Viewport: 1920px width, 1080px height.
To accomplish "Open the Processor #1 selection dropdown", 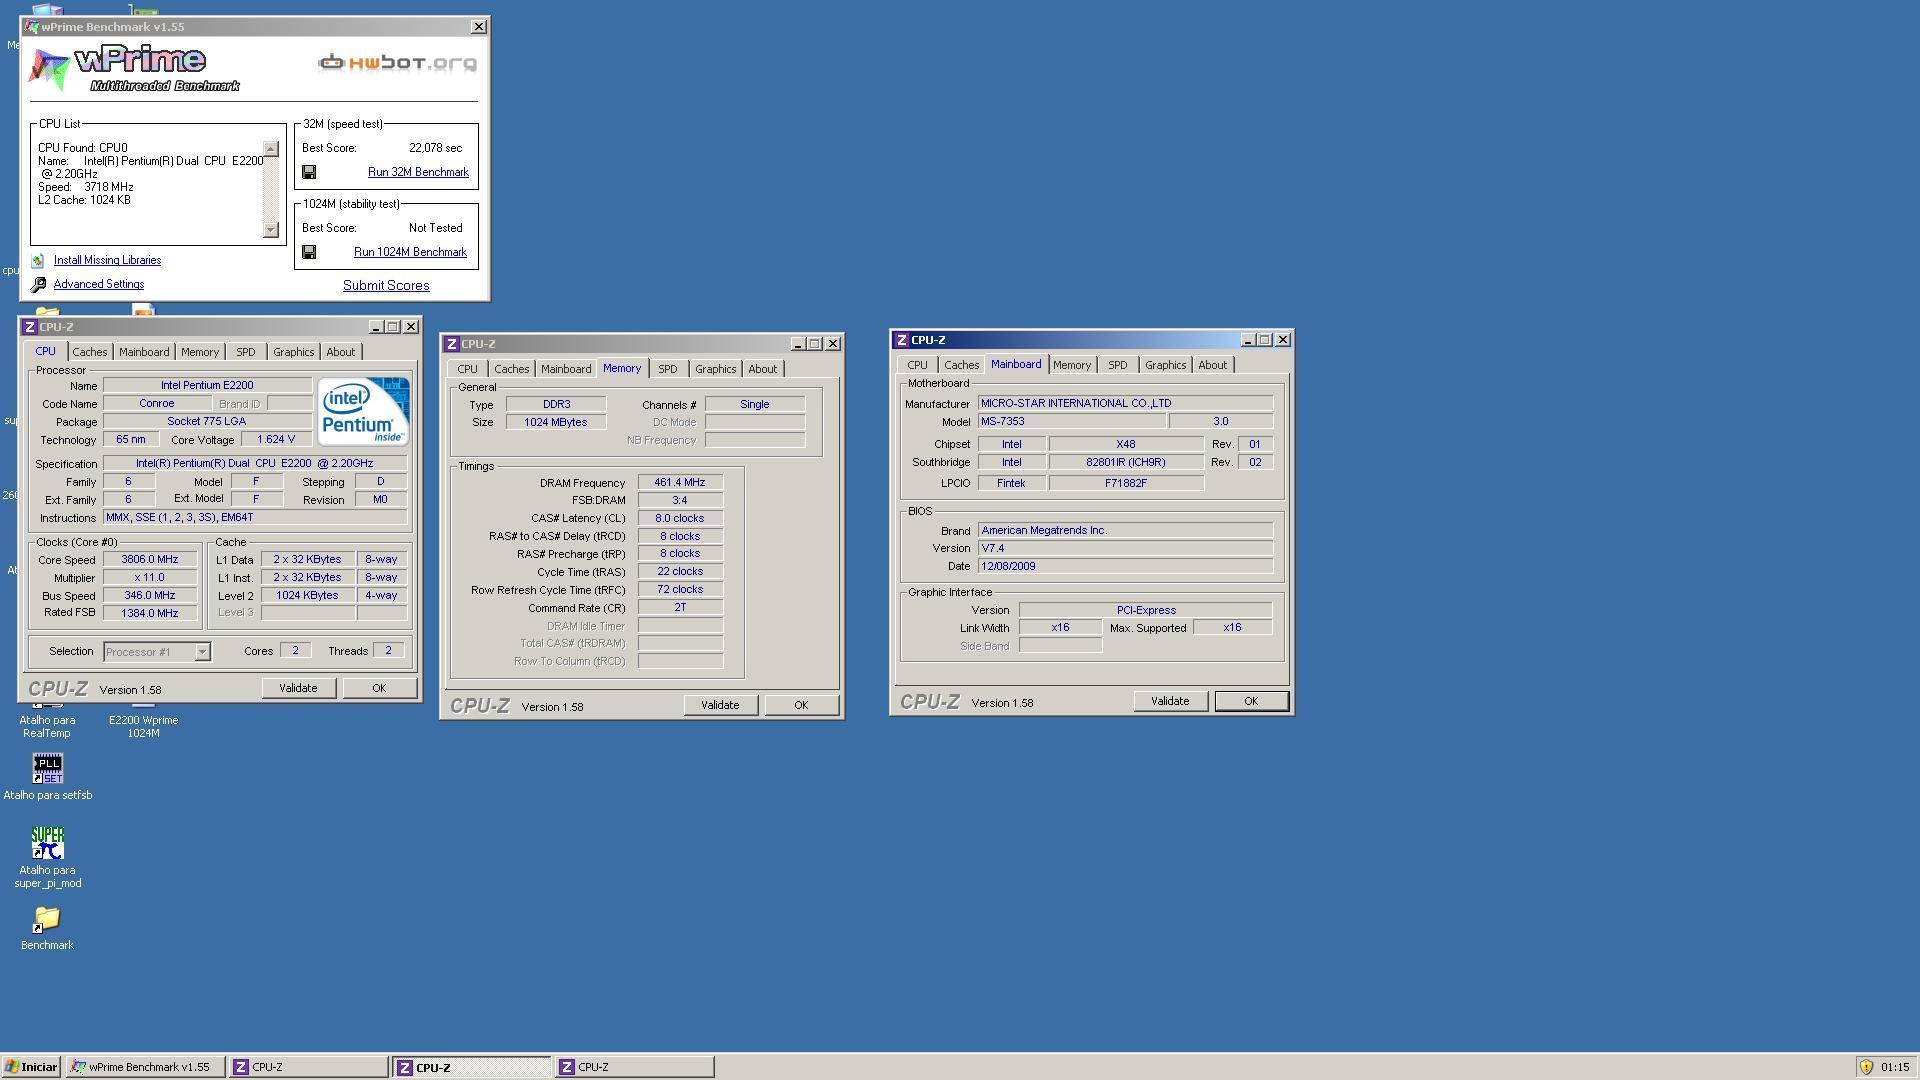I will (202, 652).
